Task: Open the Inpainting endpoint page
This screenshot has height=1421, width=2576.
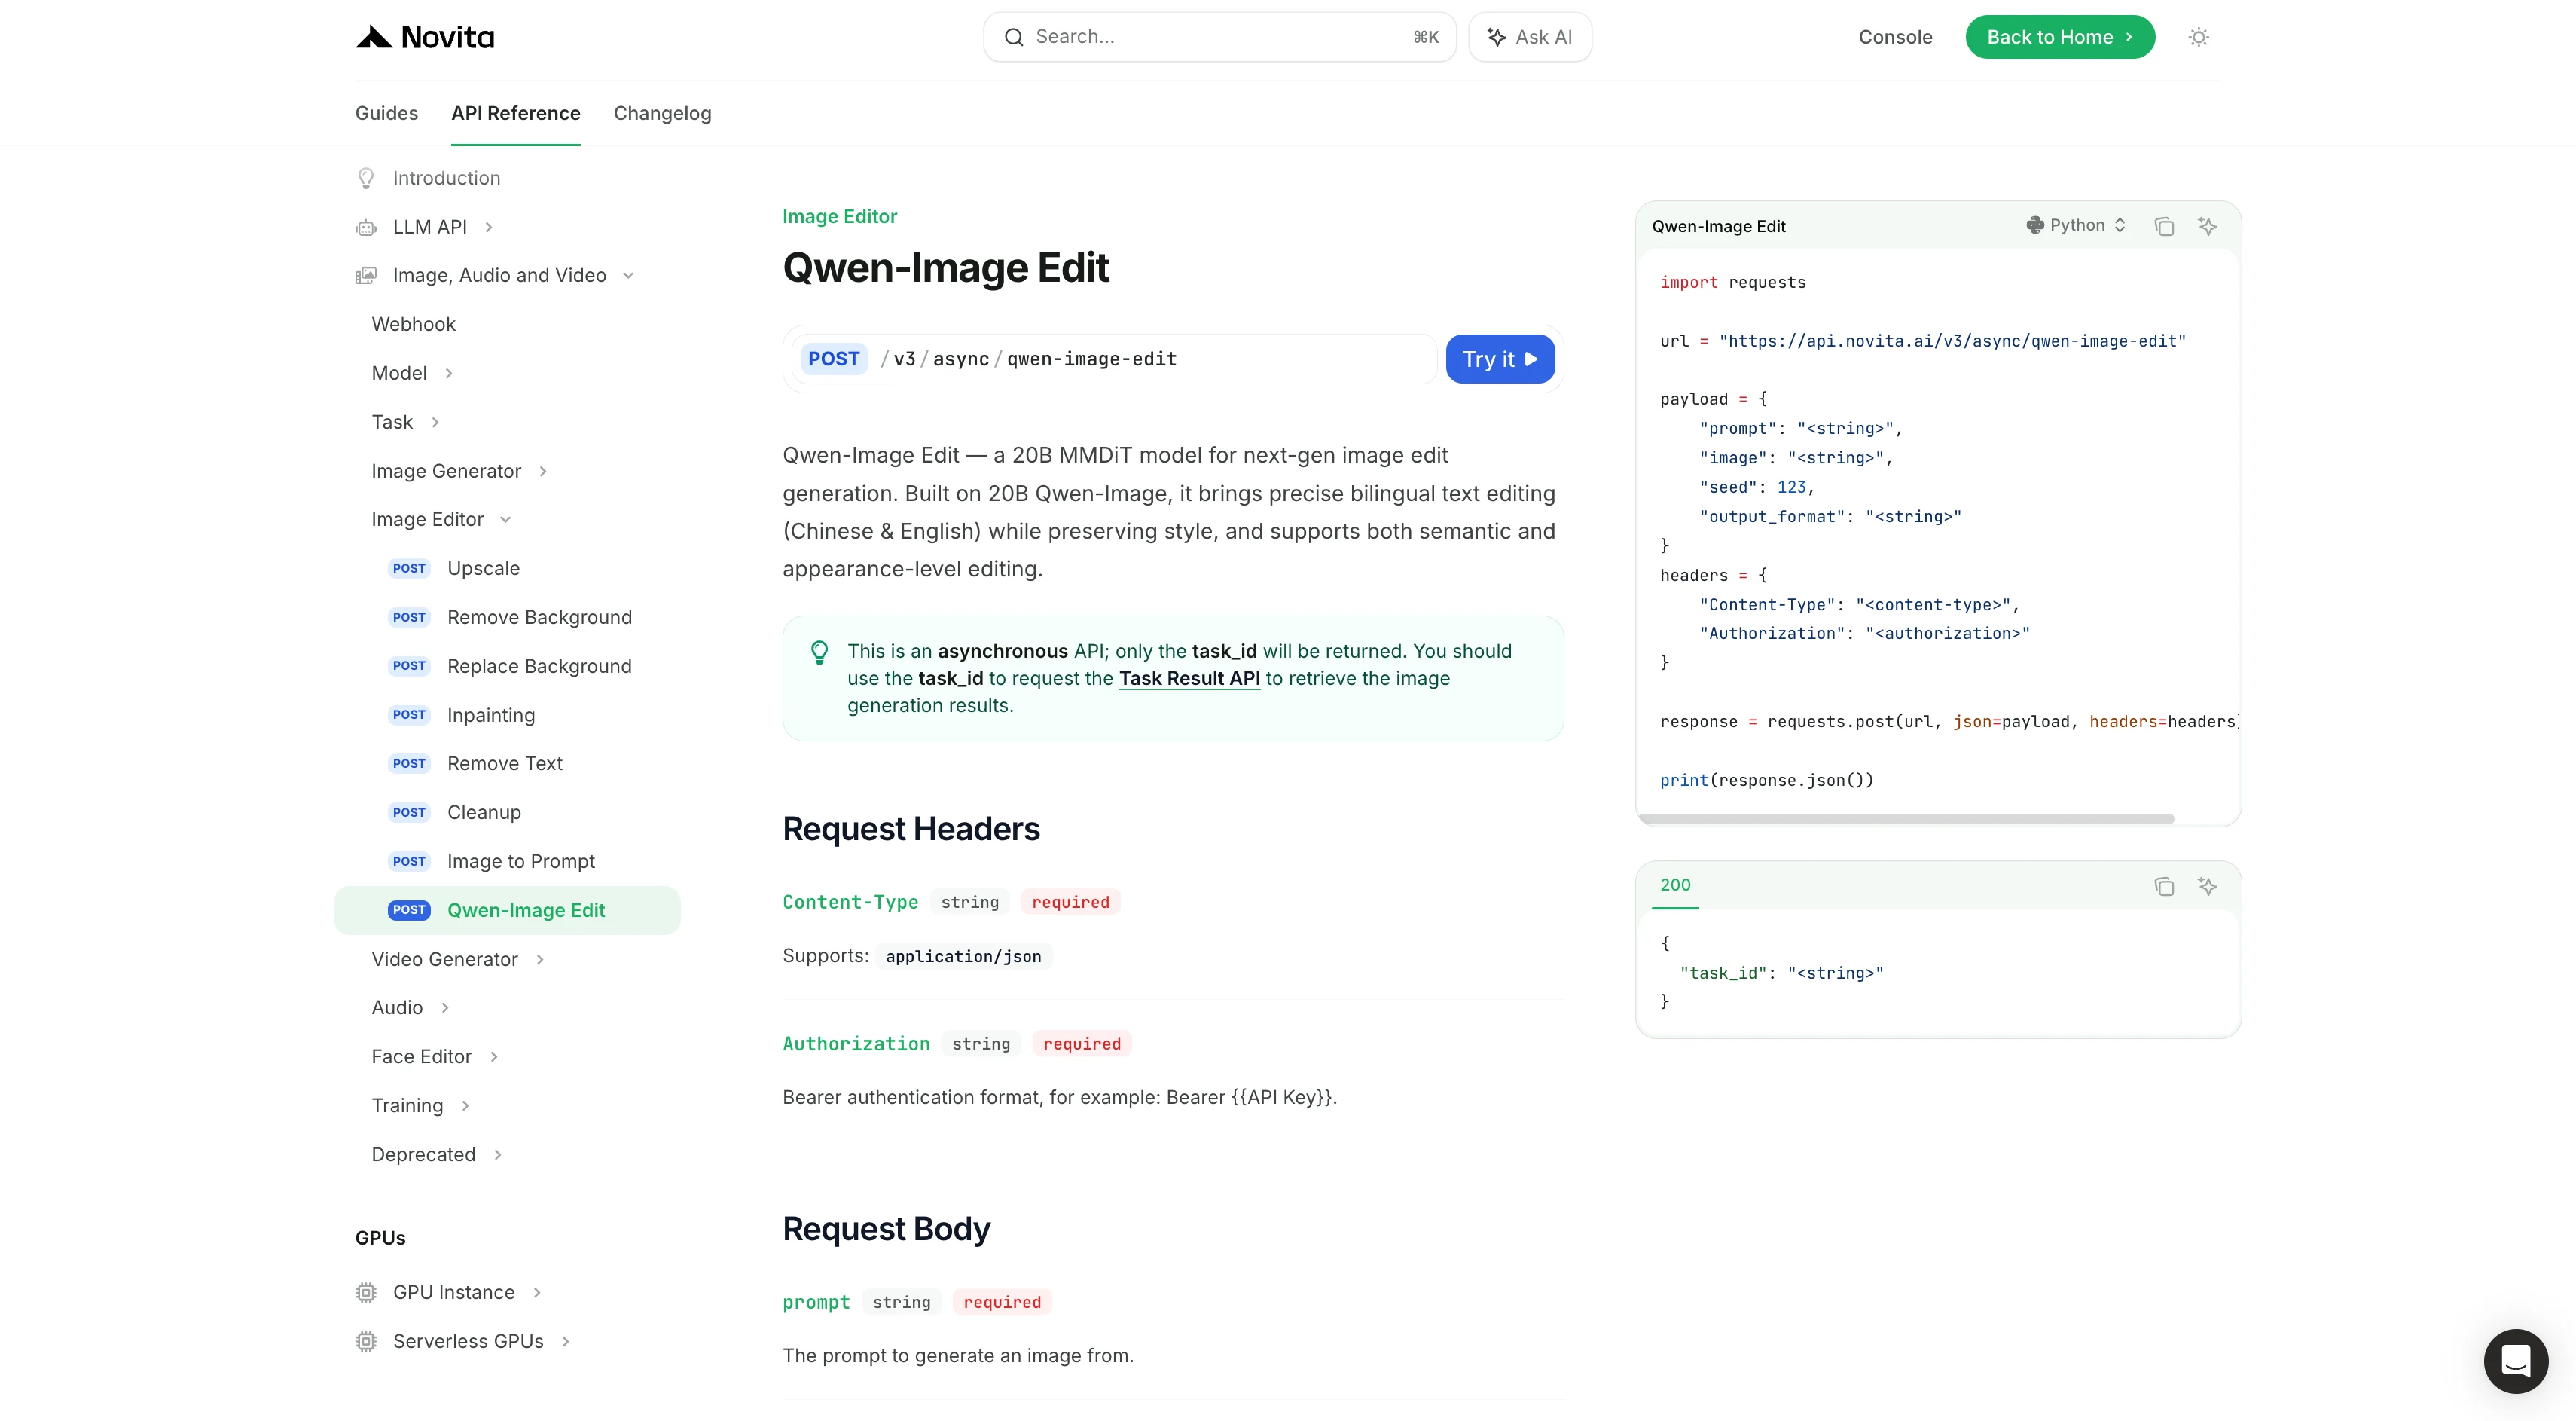Action: coord(491,715)
